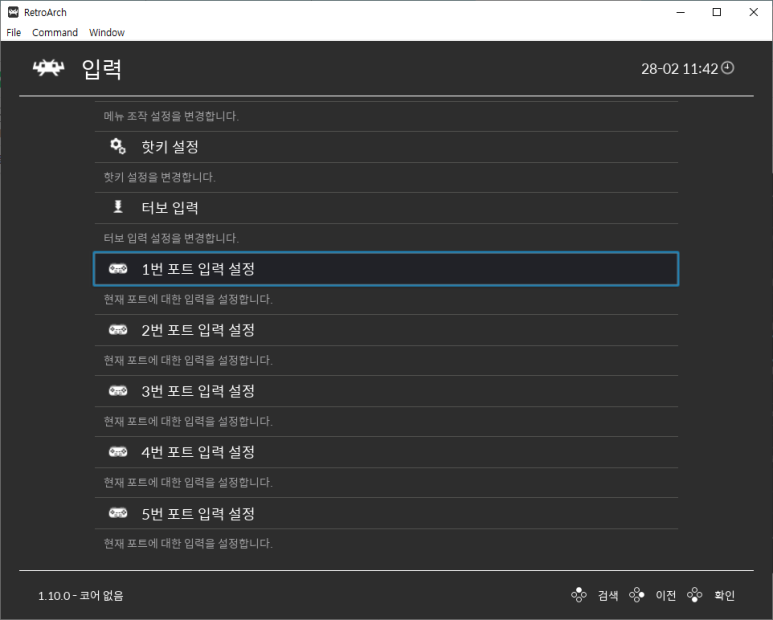Image resolution: width=773 pixels, height=620 pixels.
Task: Open the File menu
Action: point(14,33)
